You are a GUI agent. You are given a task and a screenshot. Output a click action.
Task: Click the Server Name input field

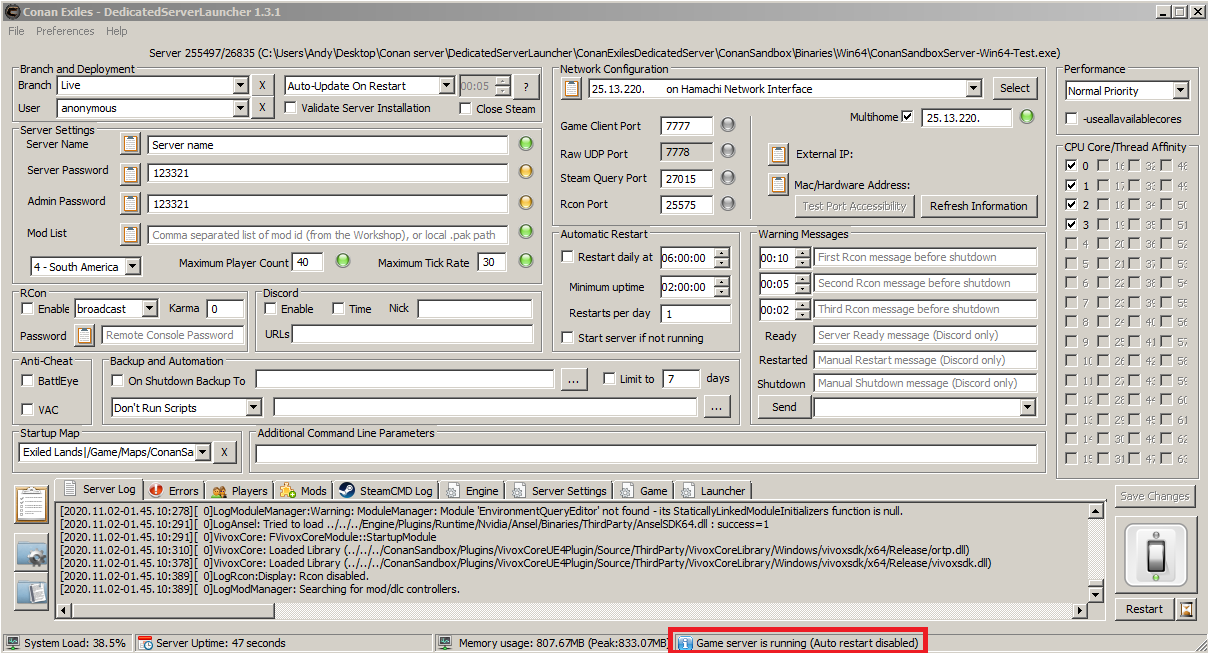click(x=328, y=145)
